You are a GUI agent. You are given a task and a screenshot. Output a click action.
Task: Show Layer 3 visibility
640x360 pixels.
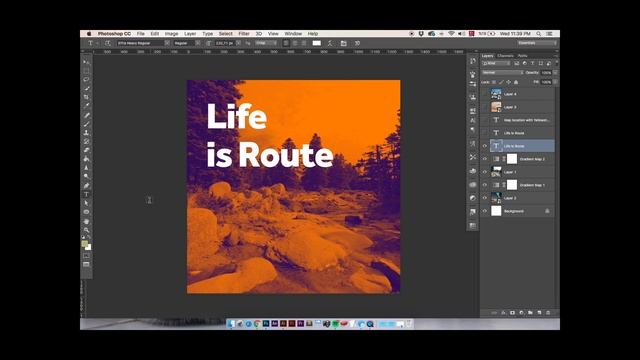(x=485, y=107)
